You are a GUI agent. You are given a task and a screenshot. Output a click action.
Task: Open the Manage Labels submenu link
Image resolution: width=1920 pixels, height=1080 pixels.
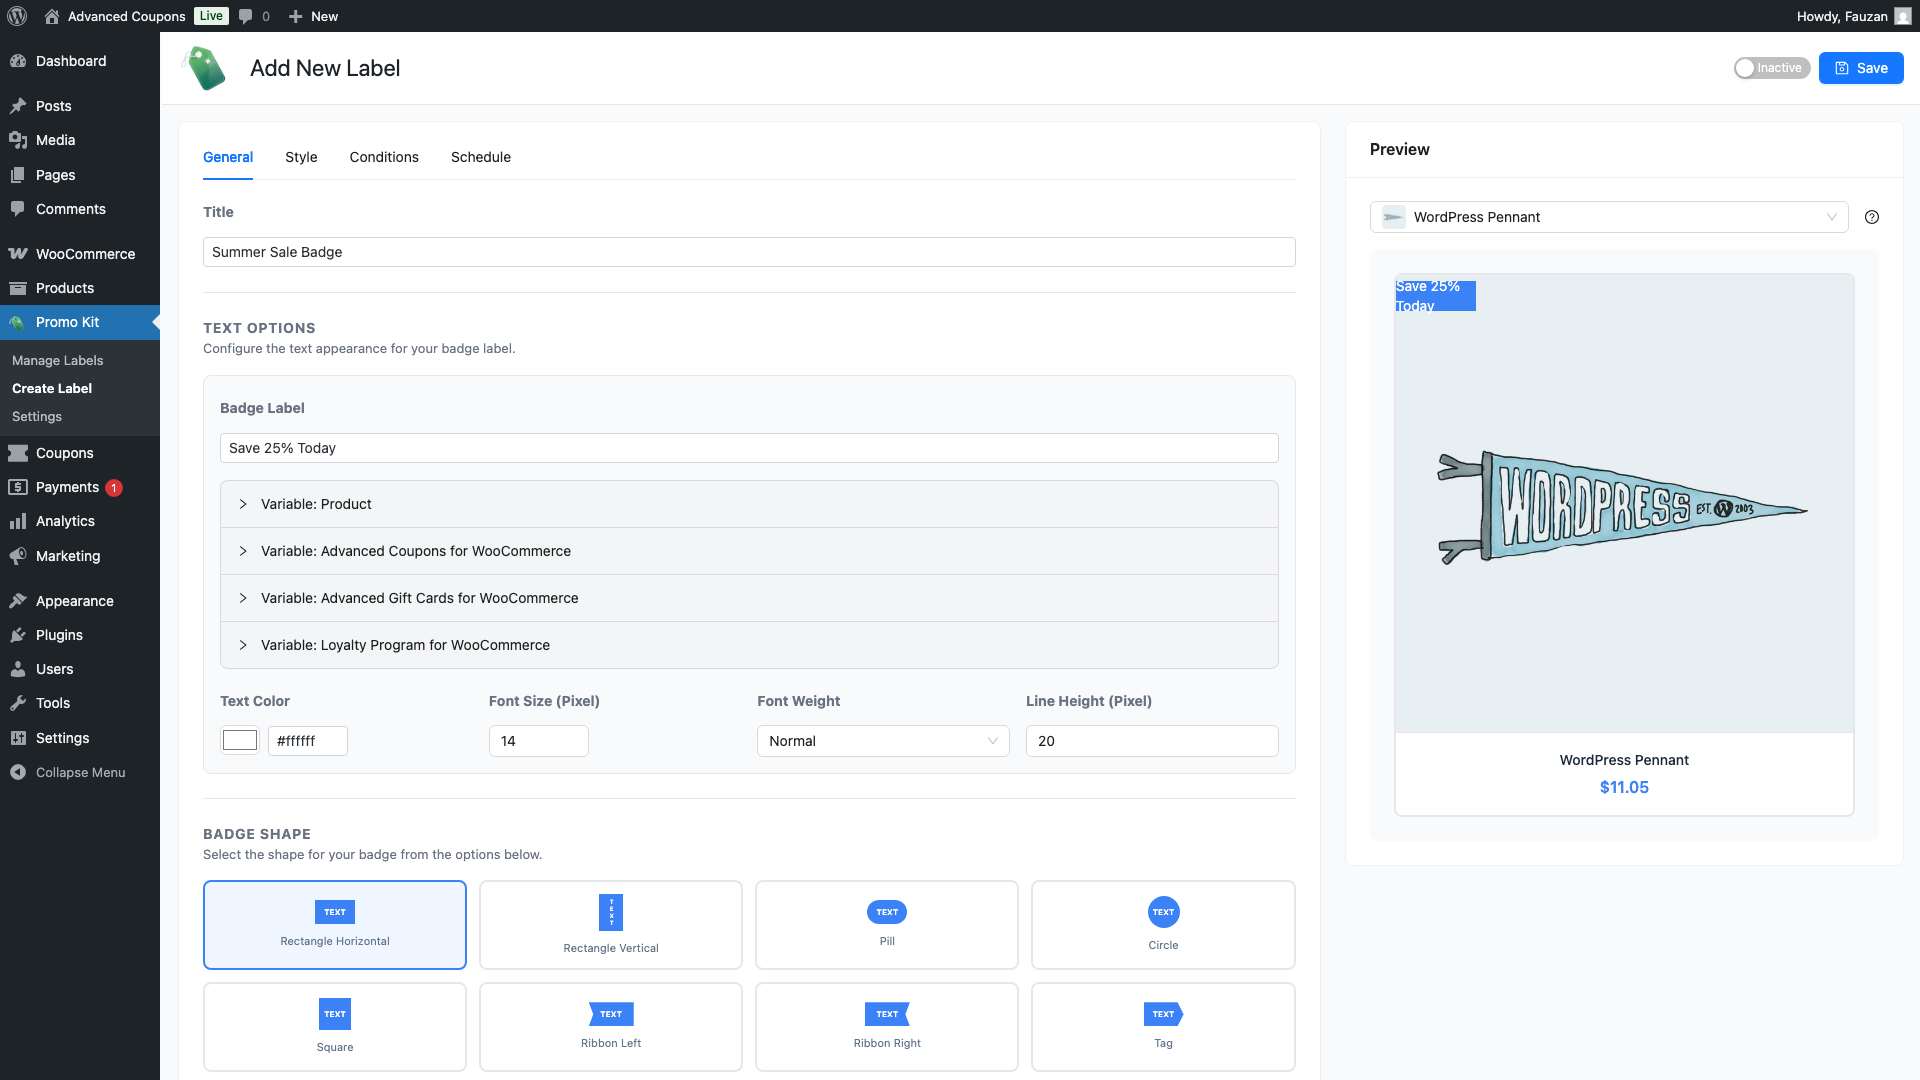click(58, 360)
